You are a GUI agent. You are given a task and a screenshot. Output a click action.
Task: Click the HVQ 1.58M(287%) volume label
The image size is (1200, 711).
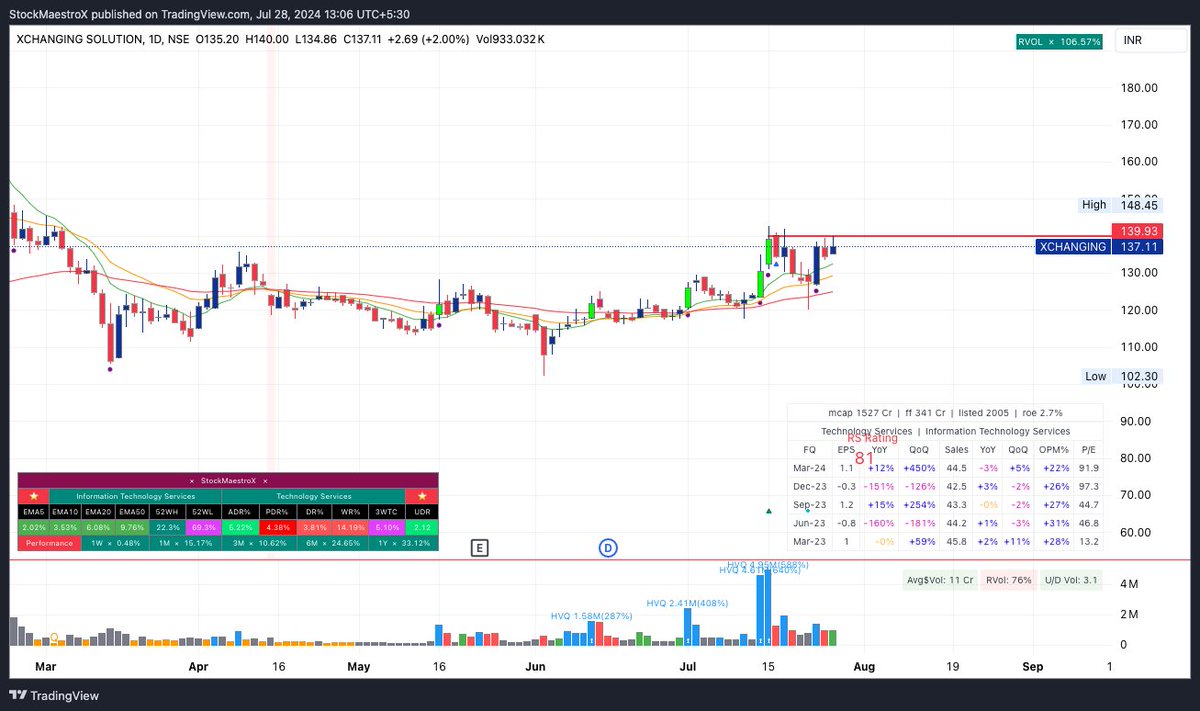pyautogui.click(x=591, y=616)
